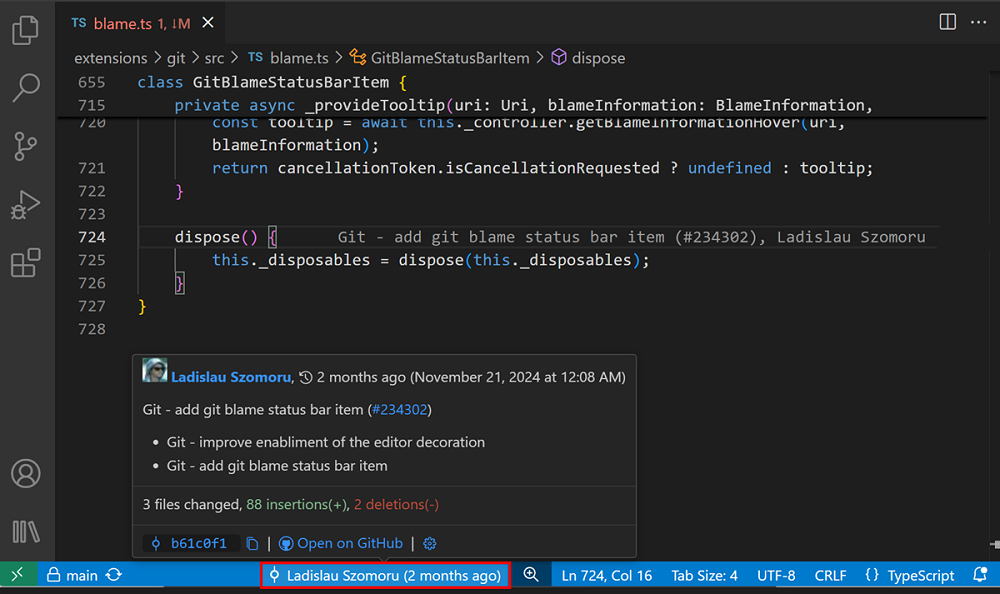Open the notifications bell in the status bar
The image size is (1000, 594).
pyautogui.click(x=981, y=575)
